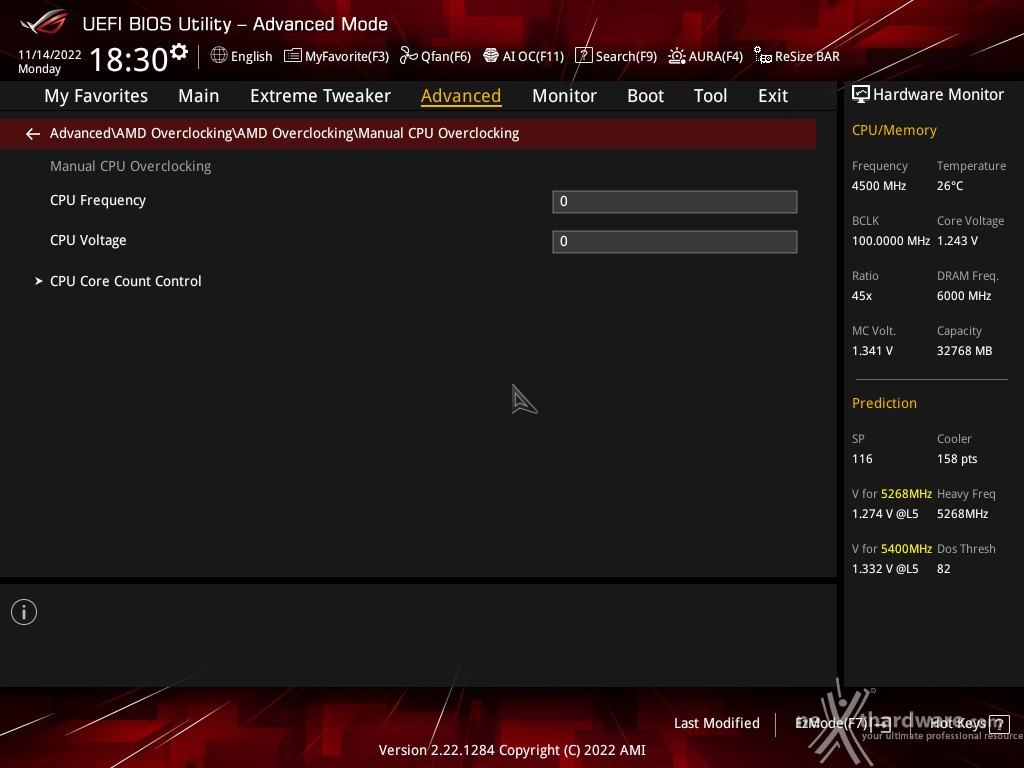Click the Hot Keys question mark icon

999,724
